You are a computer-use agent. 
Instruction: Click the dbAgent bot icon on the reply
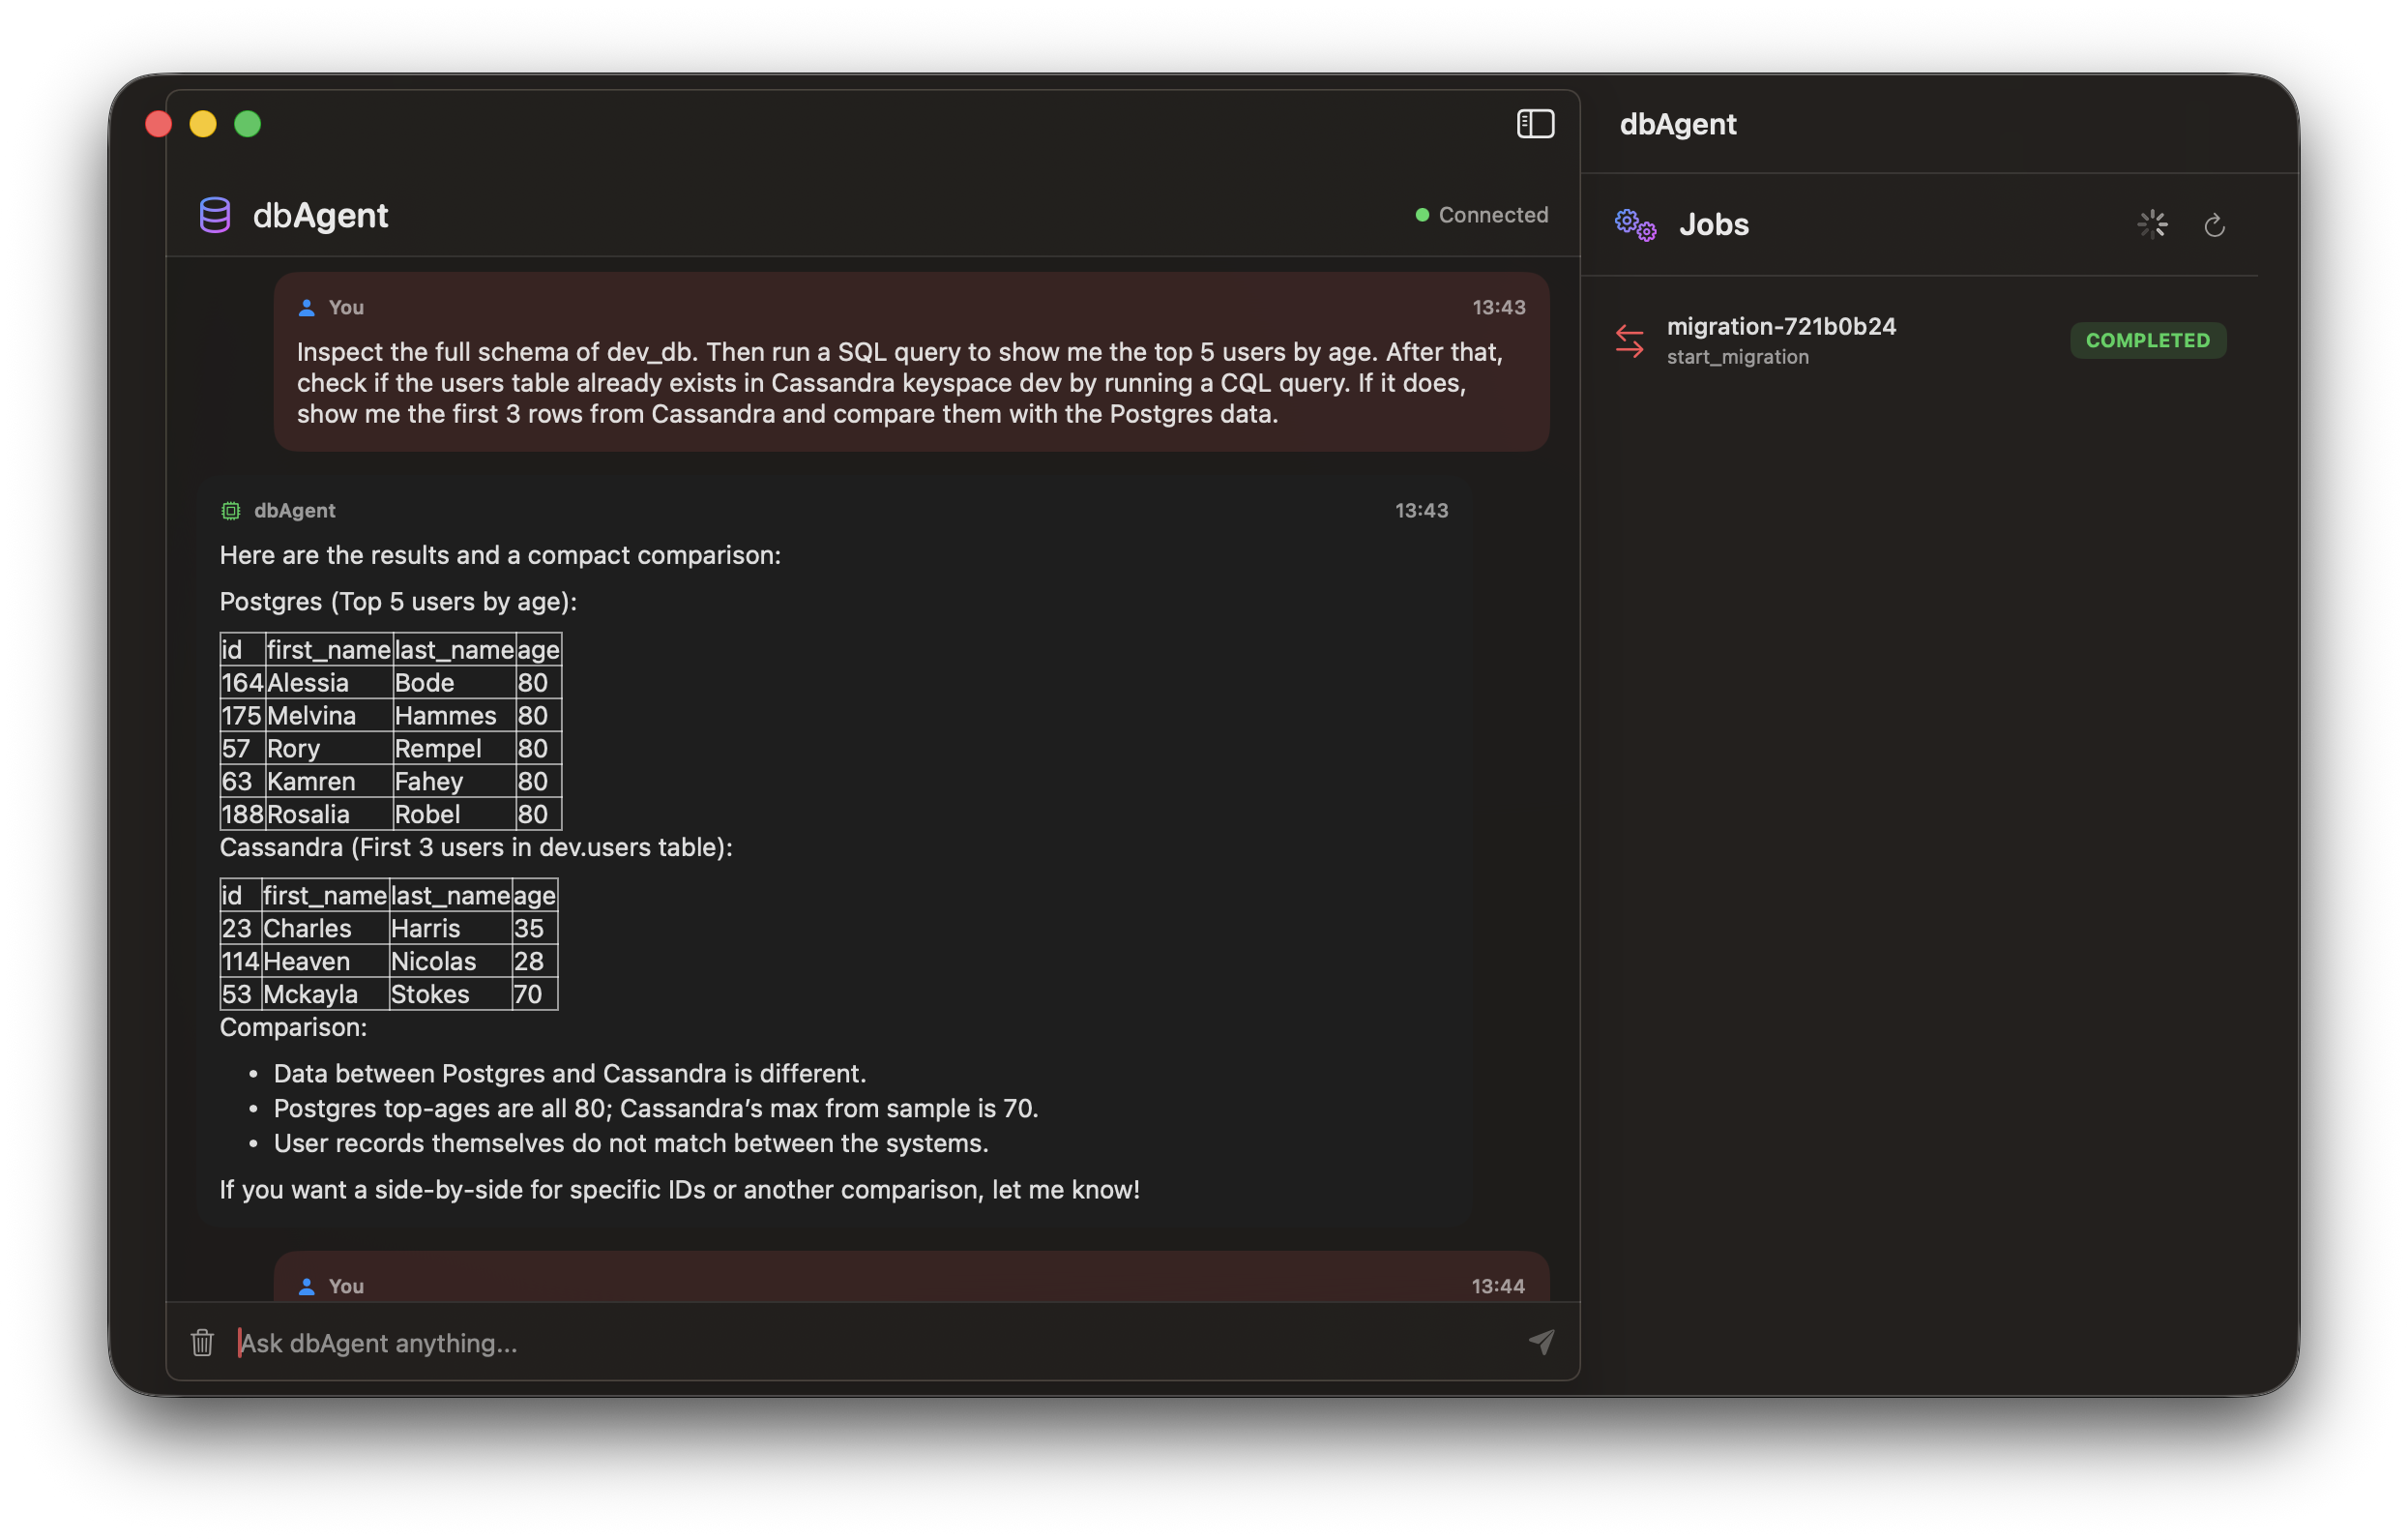coord(230,510)
